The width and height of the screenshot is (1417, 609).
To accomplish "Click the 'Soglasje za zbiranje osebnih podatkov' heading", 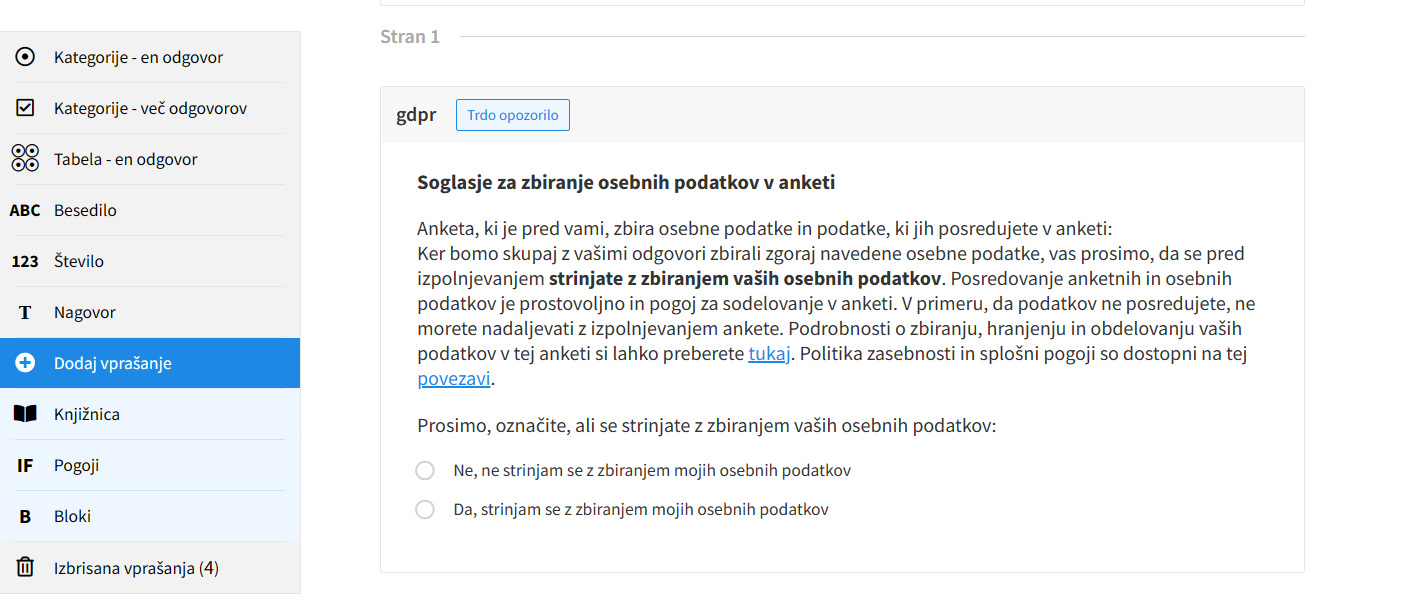I will click(x=626, y=183).
